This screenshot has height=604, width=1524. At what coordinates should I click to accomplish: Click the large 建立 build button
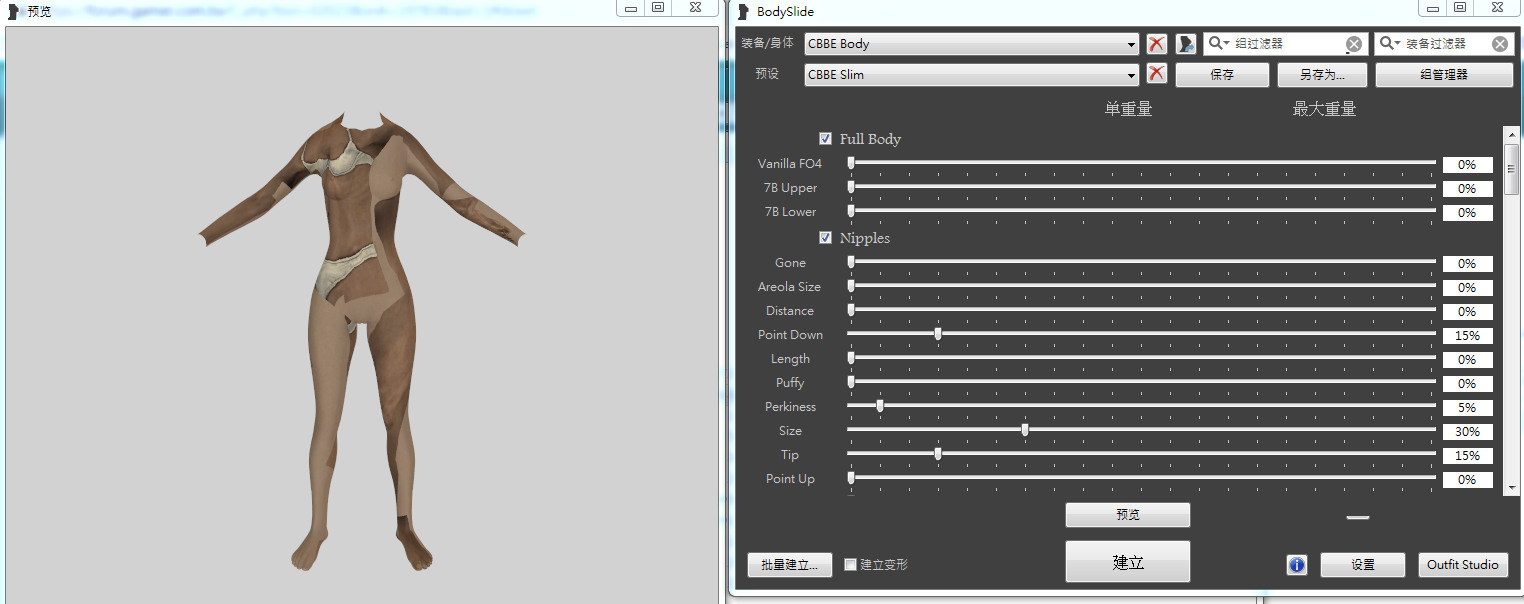pos(1128,562)
